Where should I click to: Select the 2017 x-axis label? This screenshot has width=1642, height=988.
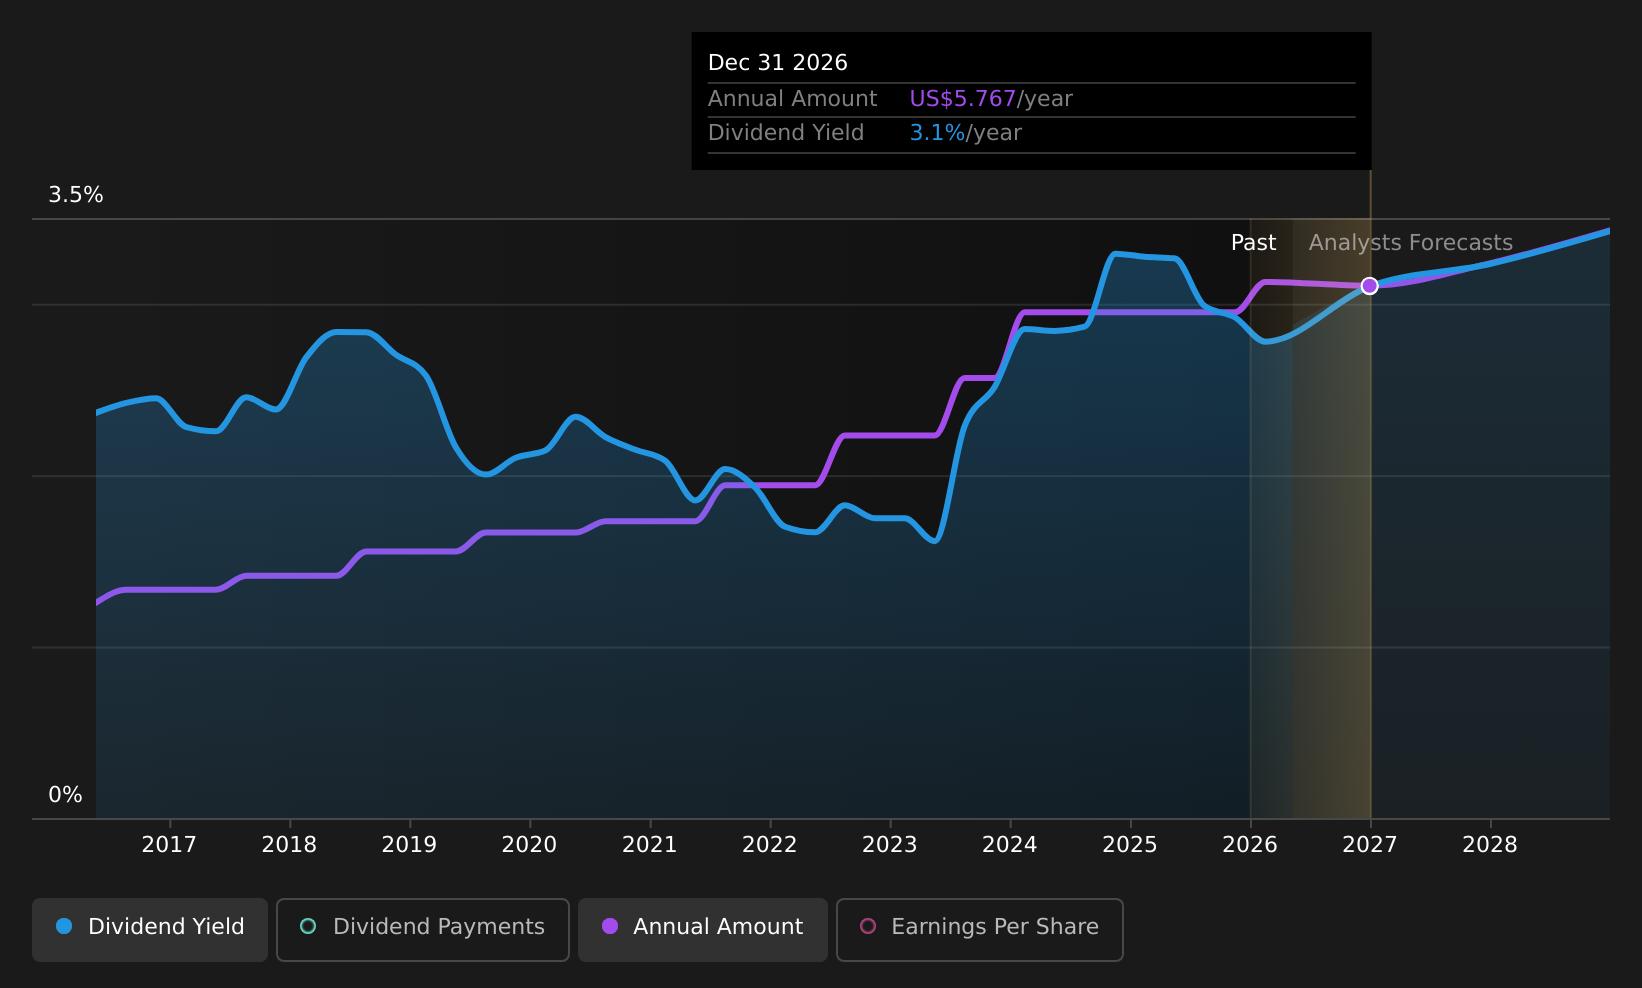click(169, 845)
